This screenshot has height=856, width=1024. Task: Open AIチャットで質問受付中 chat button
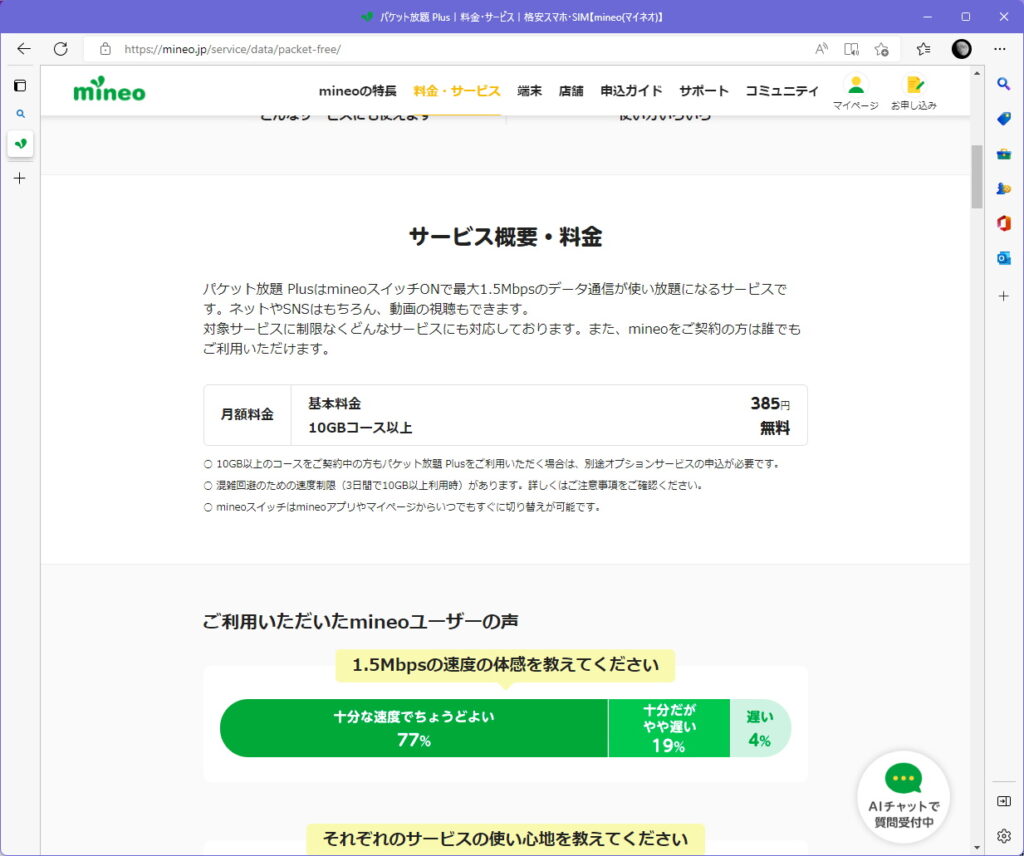coord(904,798)
